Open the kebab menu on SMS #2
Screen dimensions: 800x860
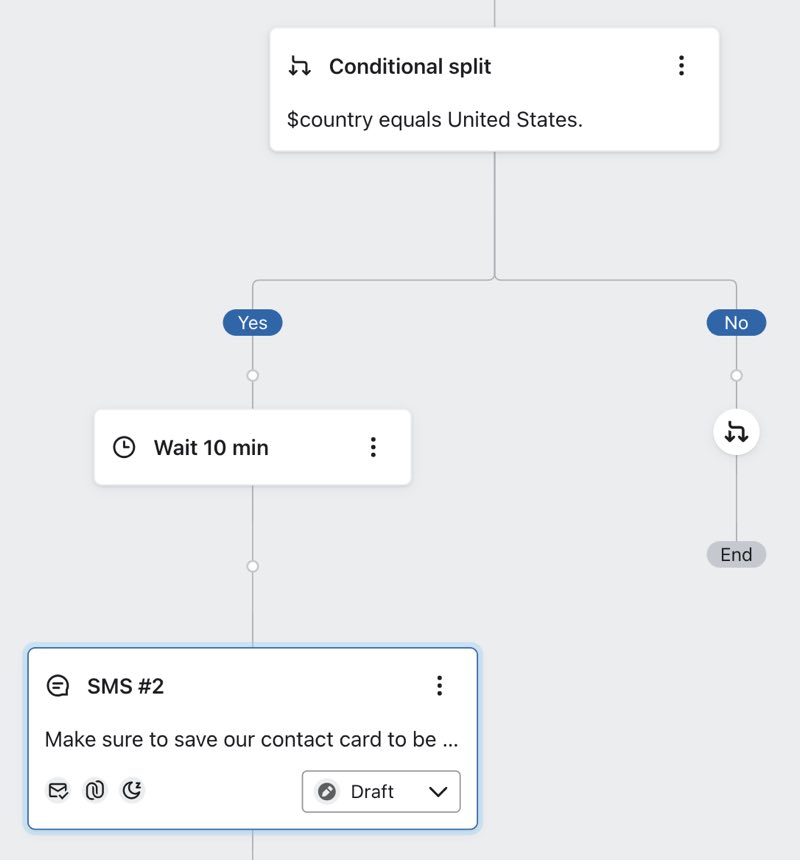pos(439,686)
